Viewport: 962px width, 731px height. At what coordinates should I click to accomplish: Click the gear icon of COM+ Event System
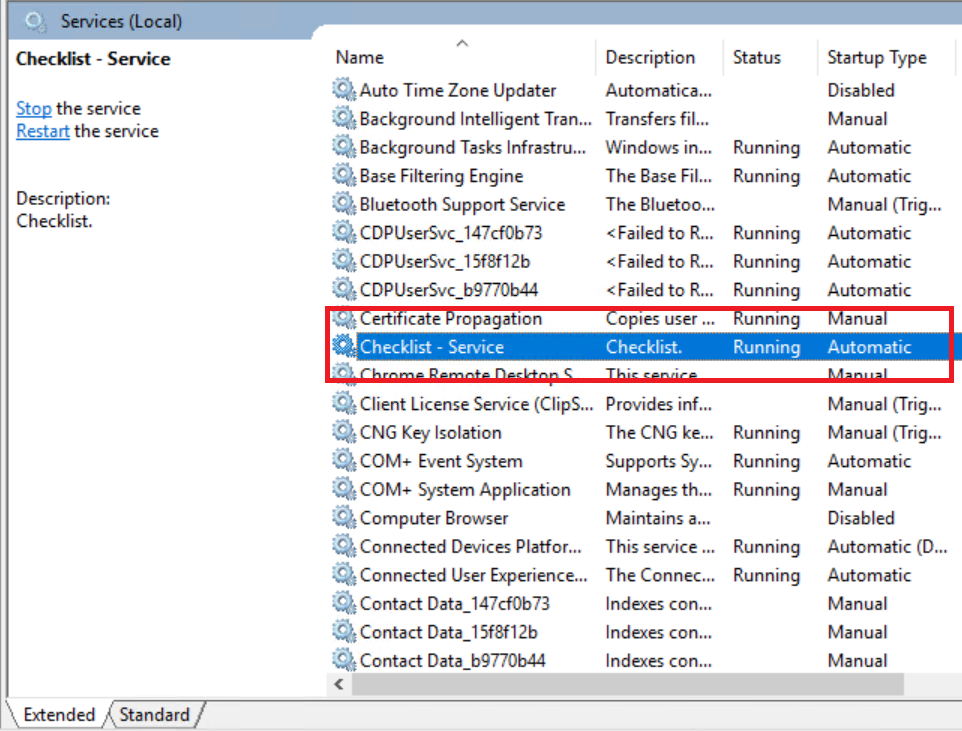pos(344,460)
